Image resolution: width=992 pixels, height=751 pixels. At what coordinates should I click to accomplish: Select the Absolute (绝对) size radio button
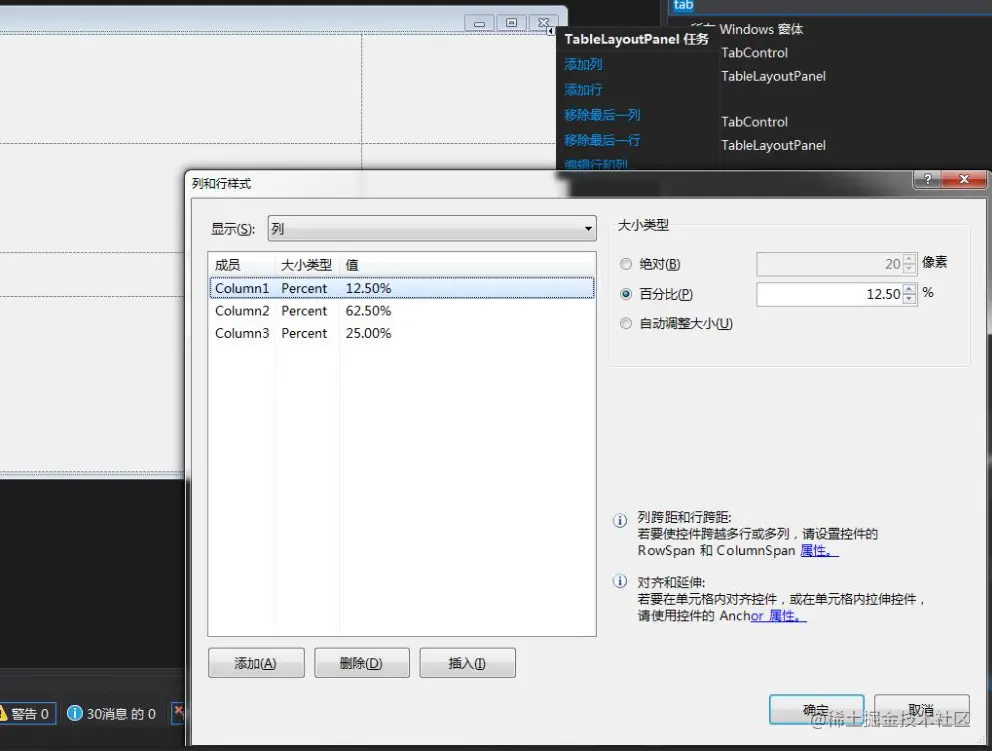click(x=626, y=264)
